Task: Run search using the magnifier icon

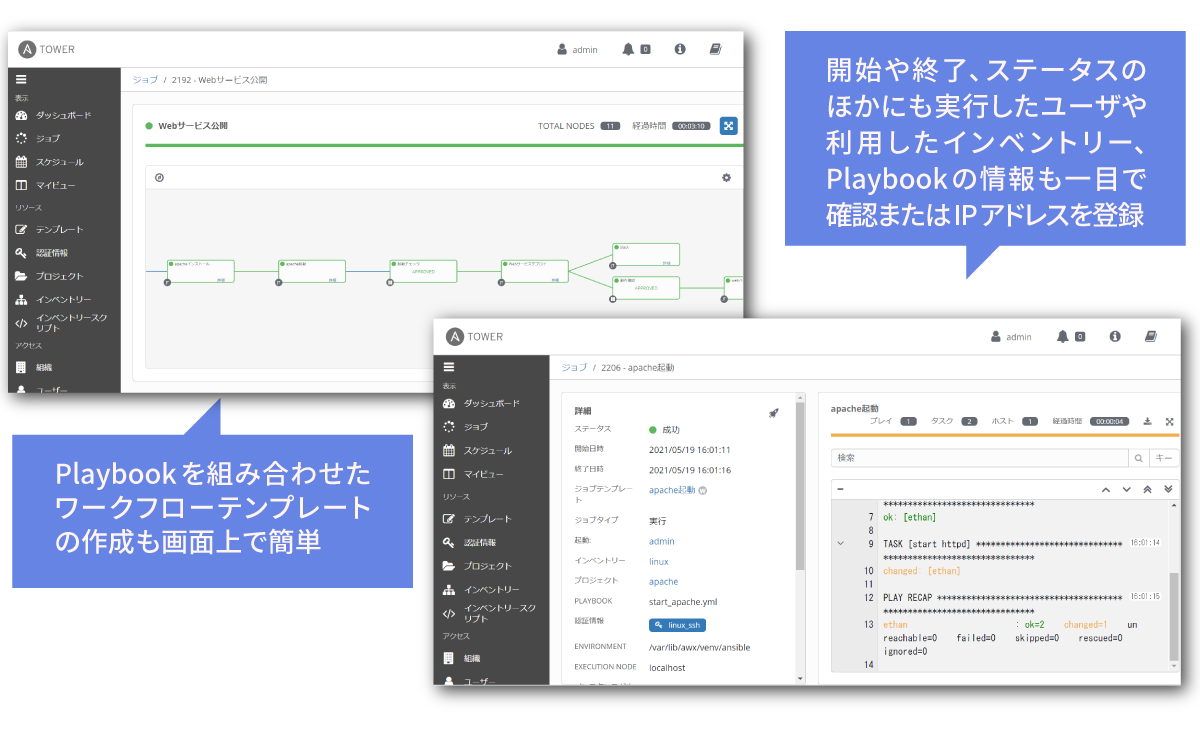Action: point(1138,457)
